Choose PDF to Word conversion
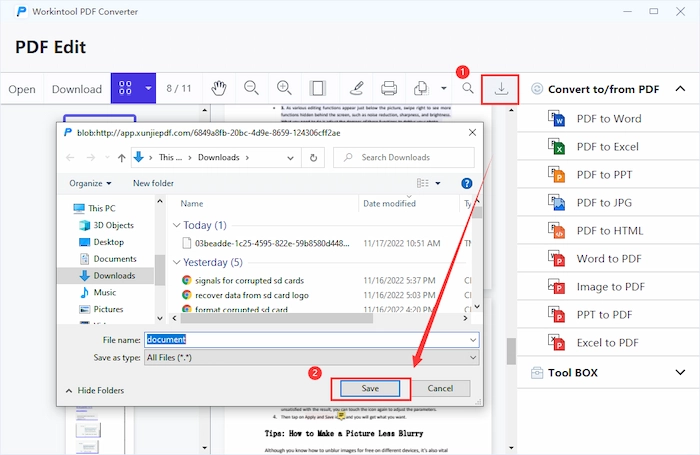The image size is (700, 455). (x=609, y=119)
